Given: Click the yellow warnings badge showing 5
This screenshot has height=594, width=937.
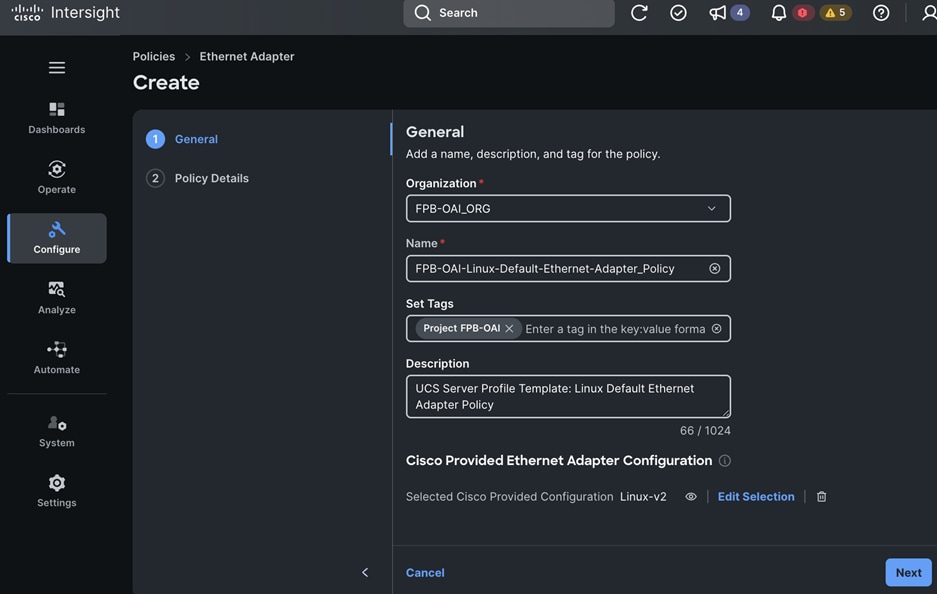Looking at the screenshot, I should coord(835,13).
